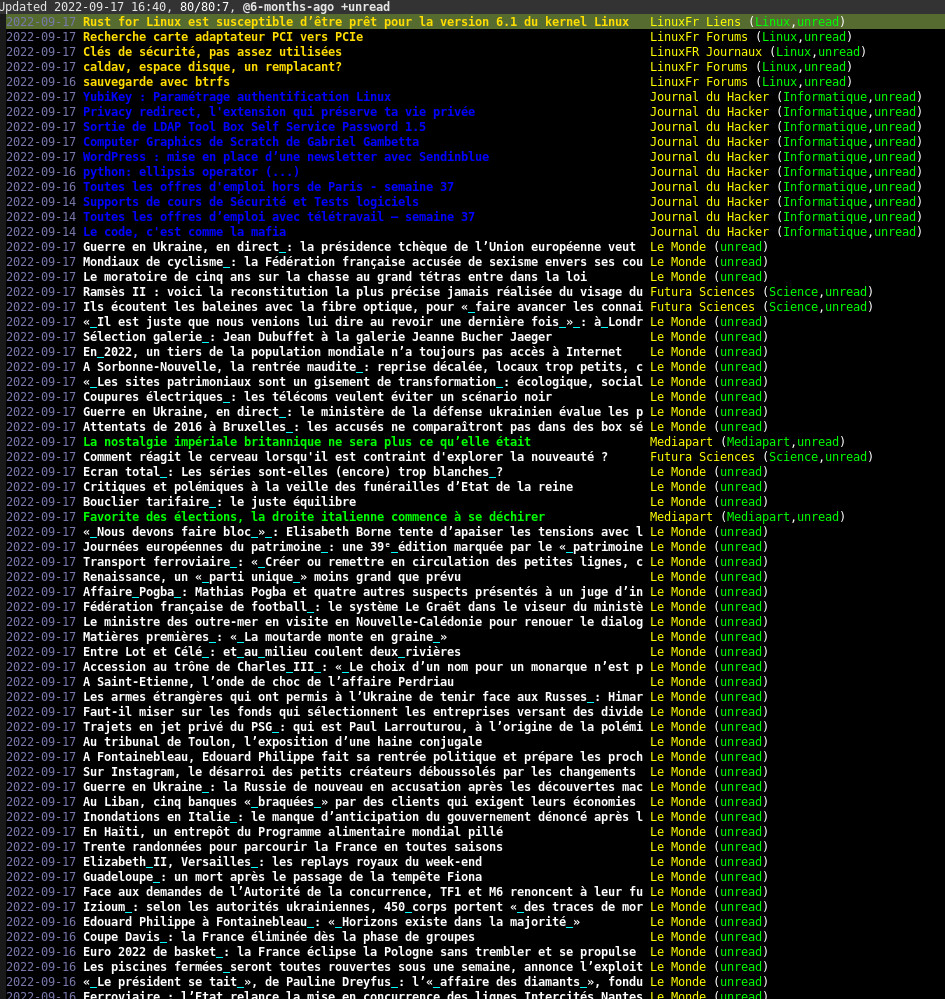The image size is (945, 999).
Task: Open "python: ellipsis operator (...)"
Action: pyautogui.click(x=191, y=171)
